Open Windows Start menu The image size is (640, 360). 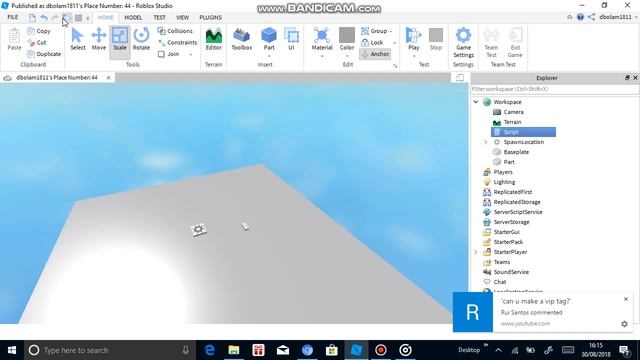point(12,350)
